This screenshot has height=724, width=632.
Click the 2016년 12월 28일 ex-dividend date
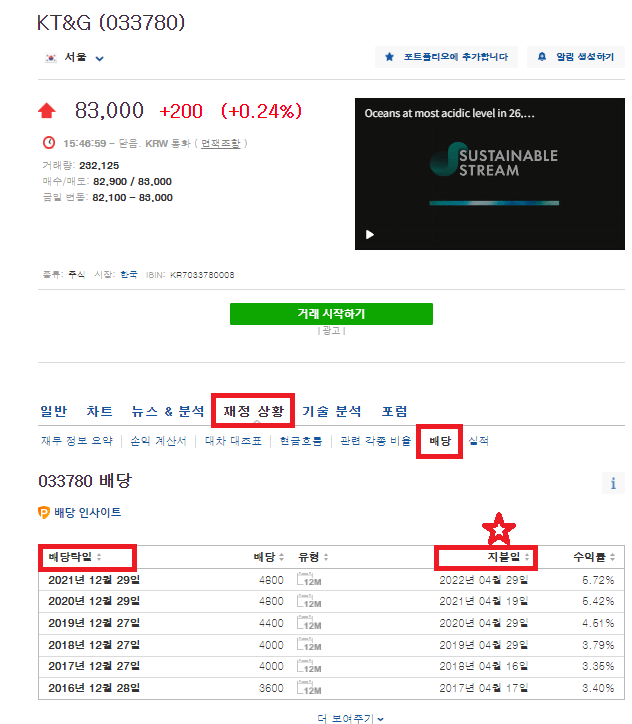tap(94, 688)
